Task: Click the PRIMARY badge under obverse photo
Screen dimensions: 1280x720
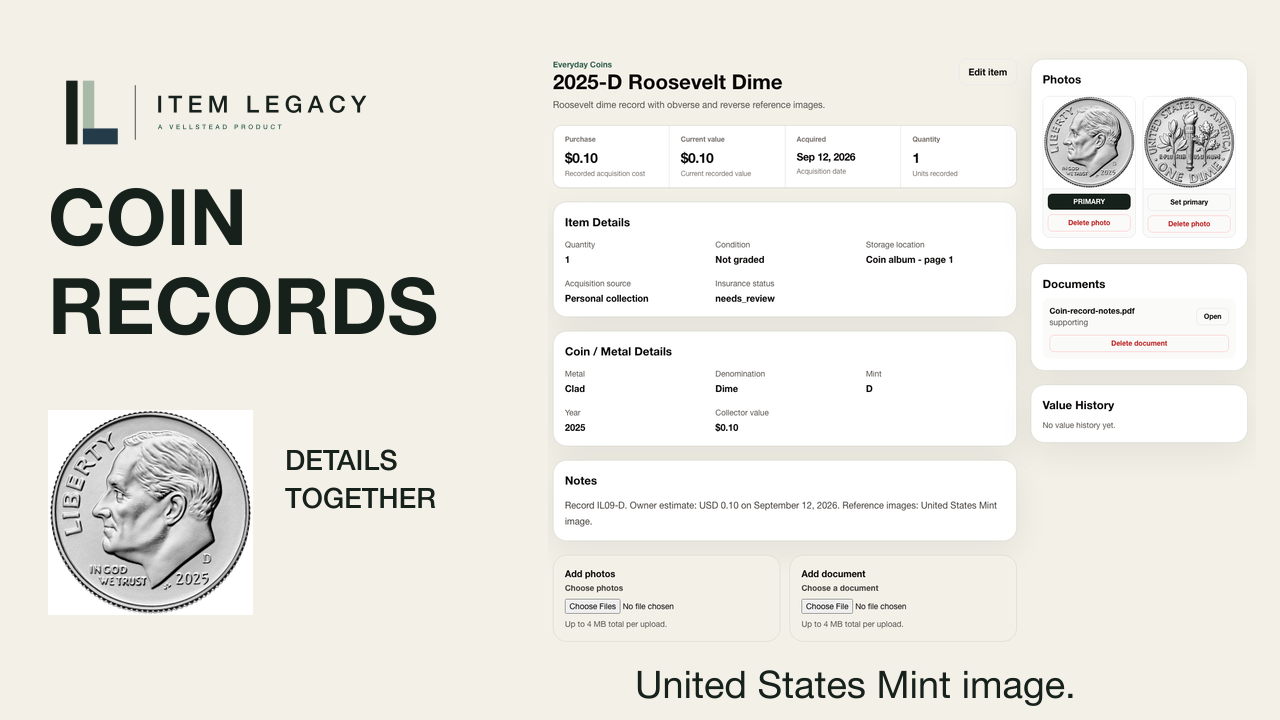Action: point(1089,202)
